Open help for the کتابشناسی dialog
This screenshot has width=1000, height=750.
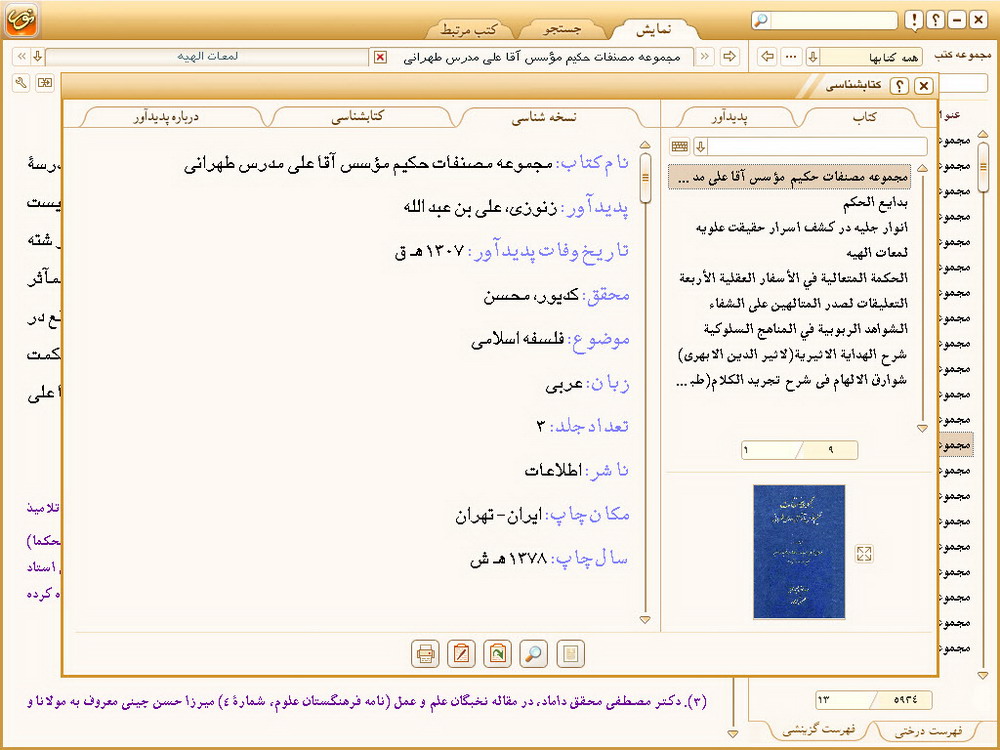[900, 87]
